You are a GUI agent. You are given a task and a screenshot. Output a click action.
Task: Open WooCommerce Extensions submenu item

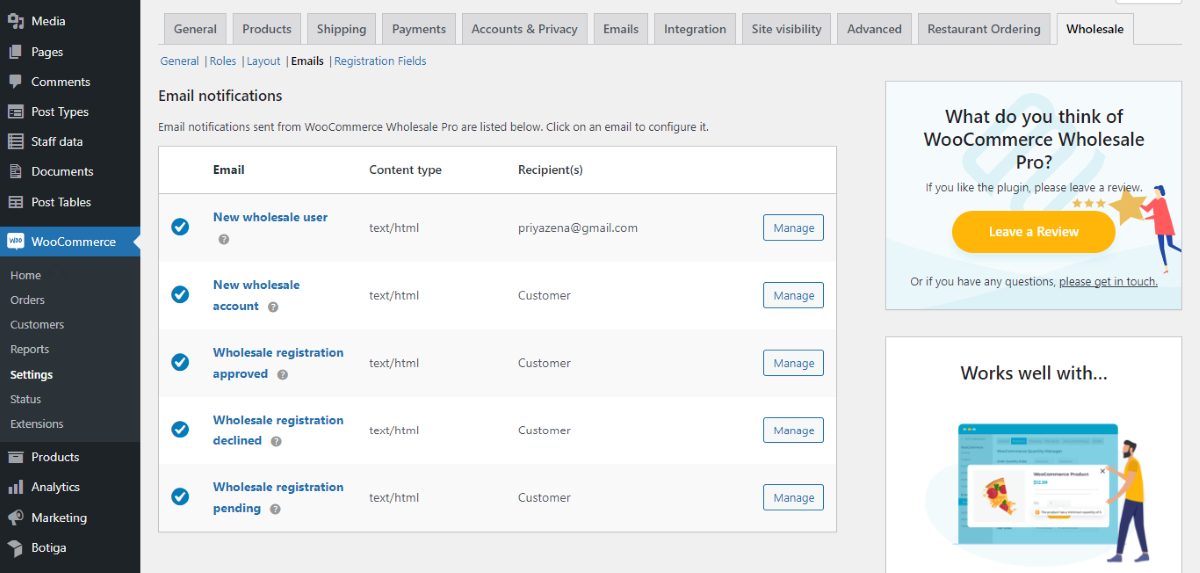(x=37, y=424)
